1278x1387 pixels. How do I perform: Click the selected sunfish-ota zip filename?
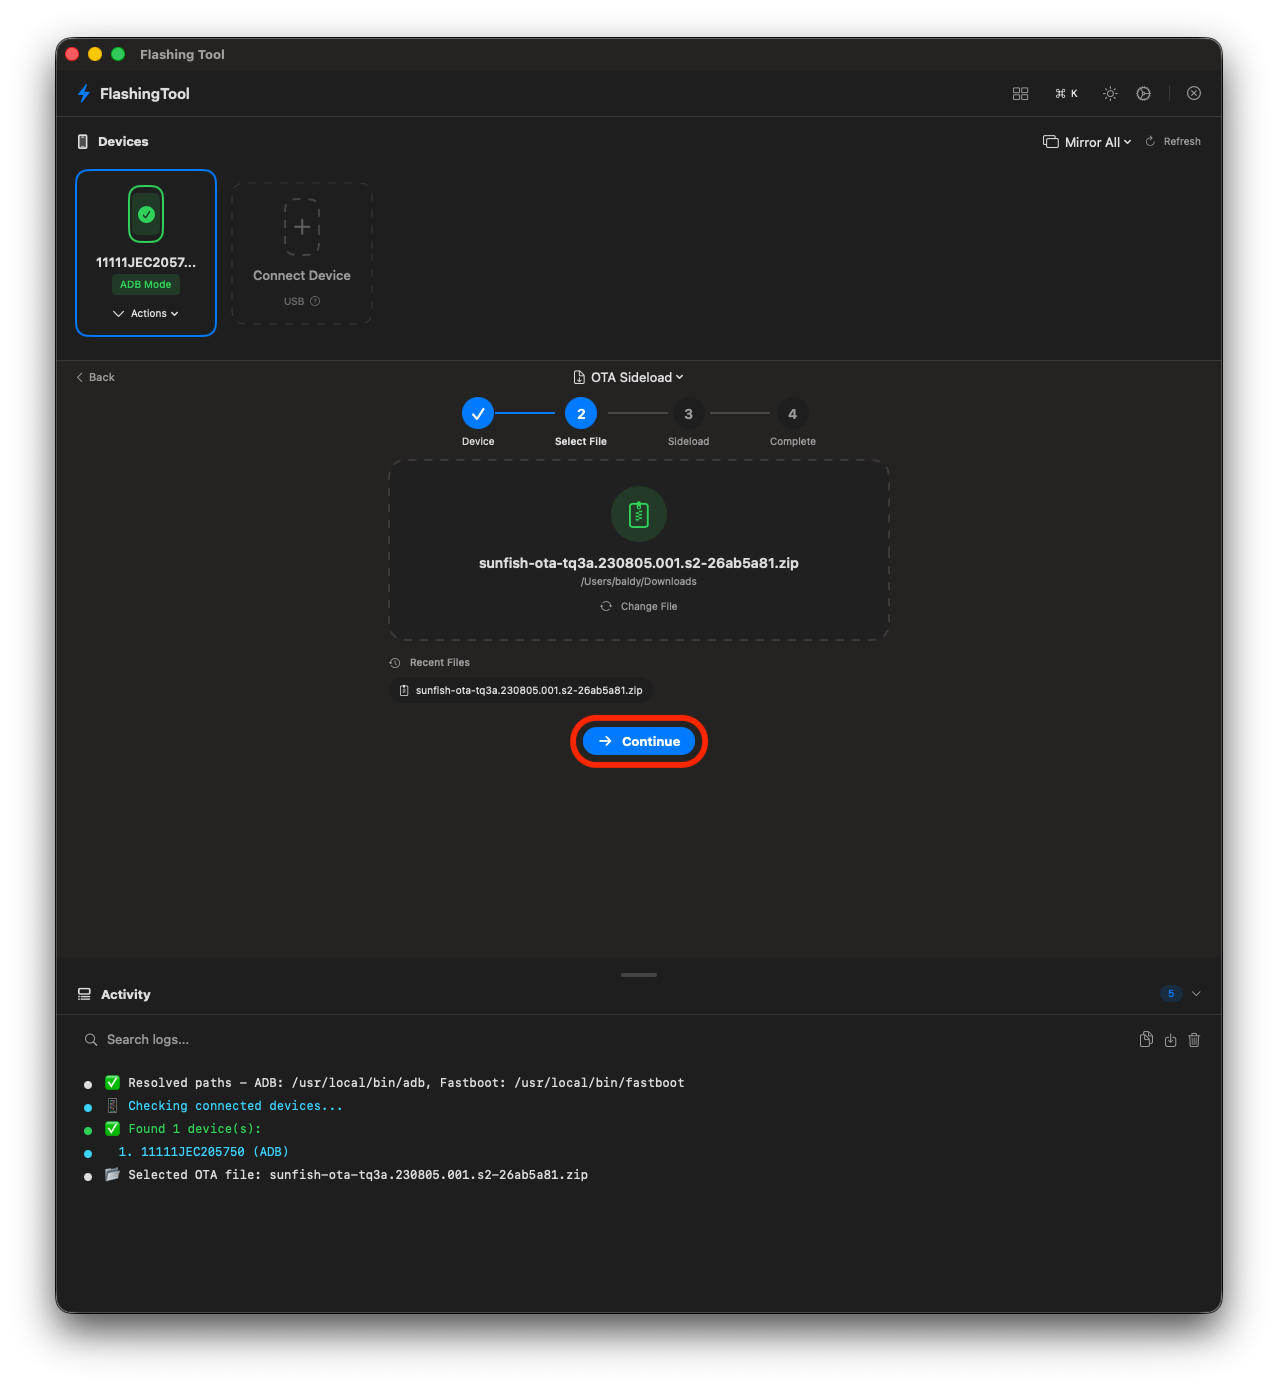639,563
